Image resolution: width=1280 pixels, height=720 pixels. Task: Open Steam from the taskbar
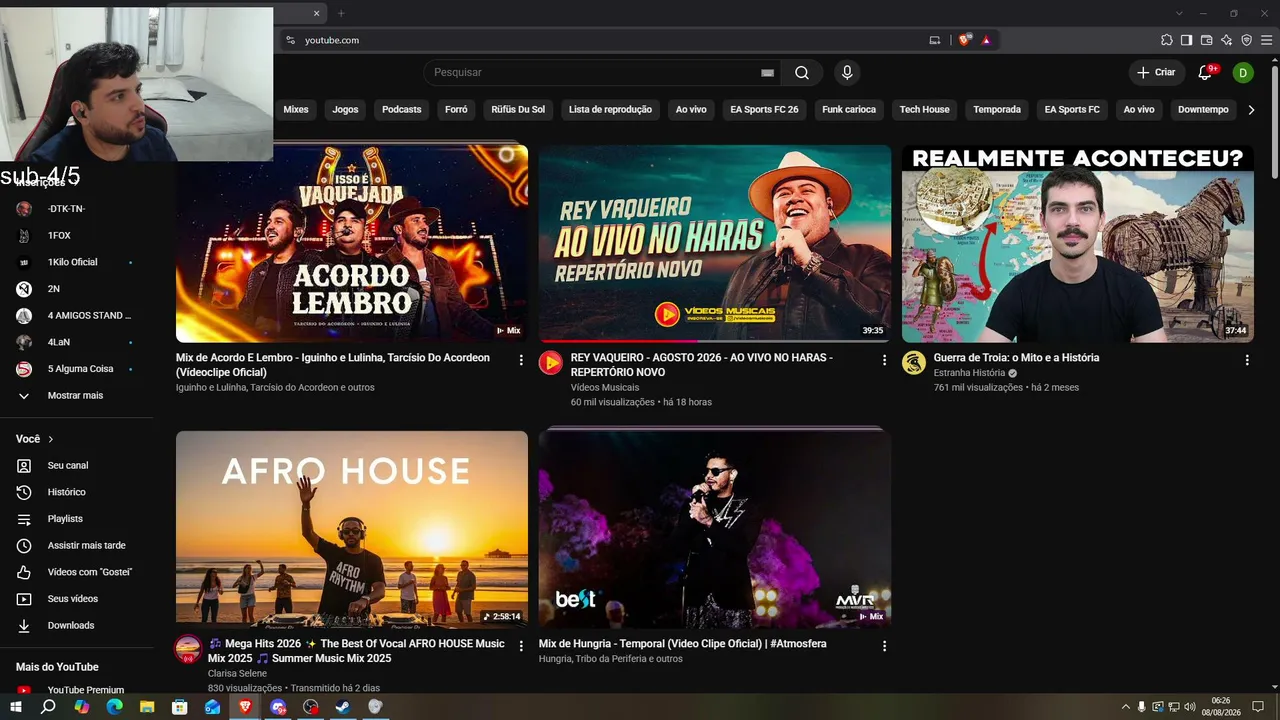(x=343, y=707)
